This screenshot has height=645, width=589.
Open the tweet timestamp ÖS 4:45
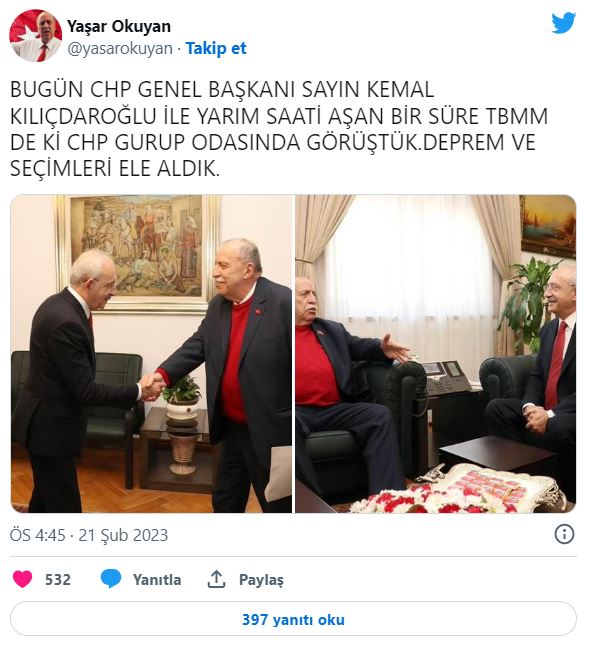point(37,535)
